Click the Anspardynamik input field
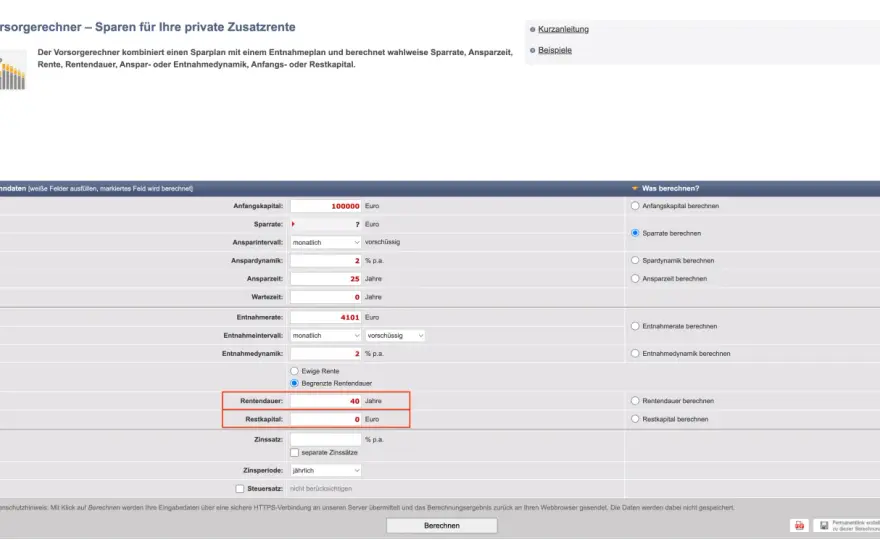 click(x=326, y=260)
